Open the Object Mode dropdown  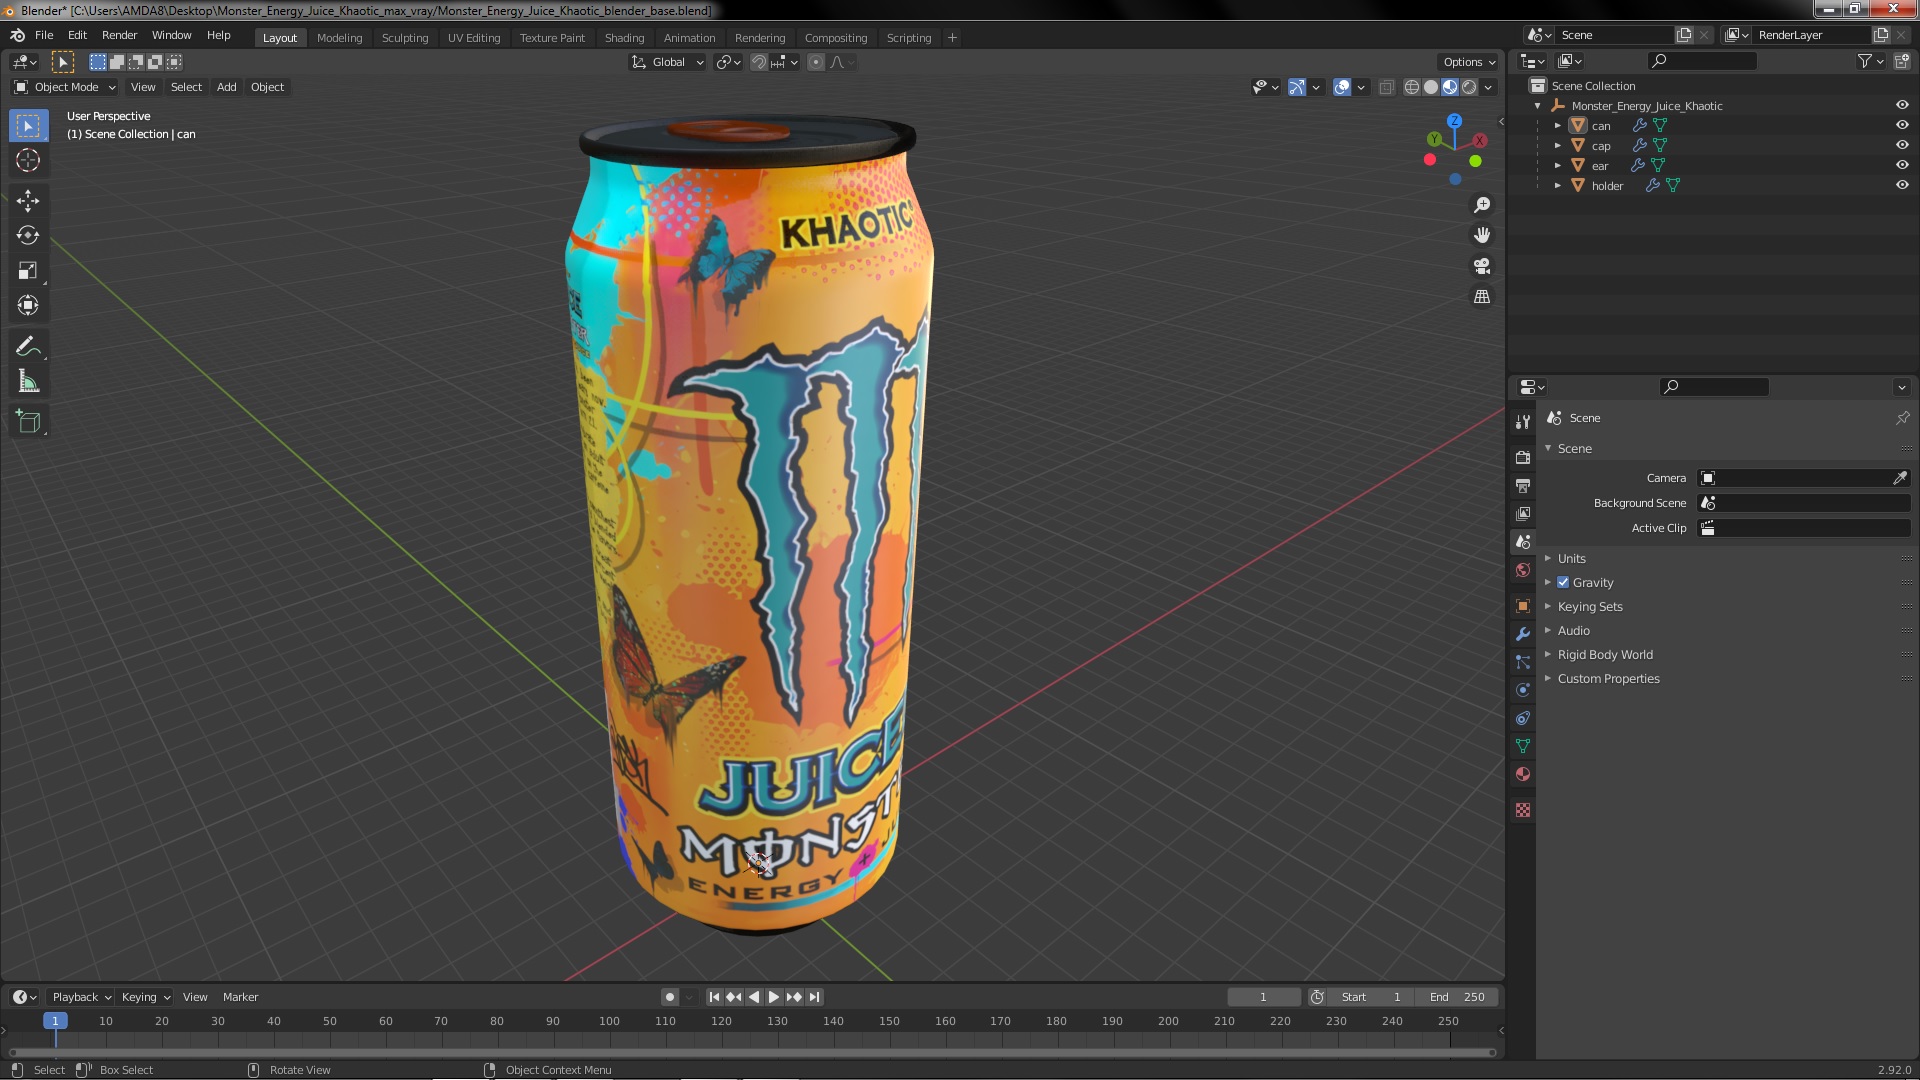[x=65, y=87]
